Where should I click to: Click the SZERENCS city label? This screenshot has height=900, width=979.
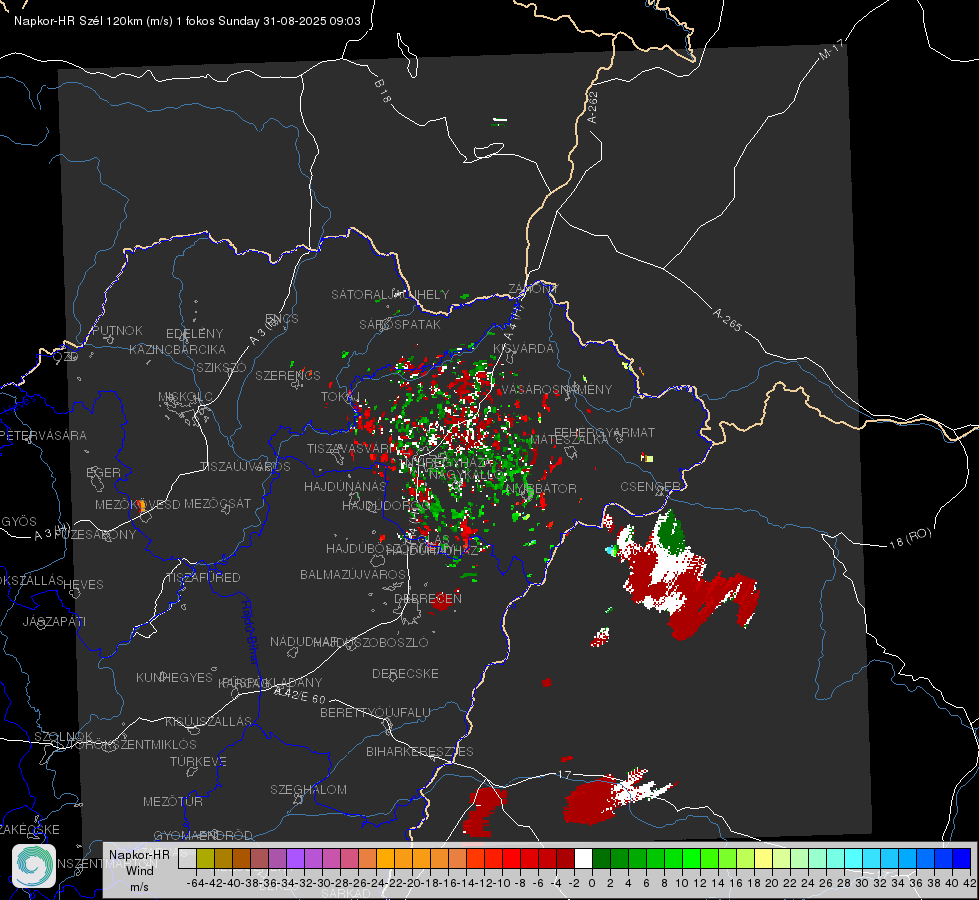(288, 376)
